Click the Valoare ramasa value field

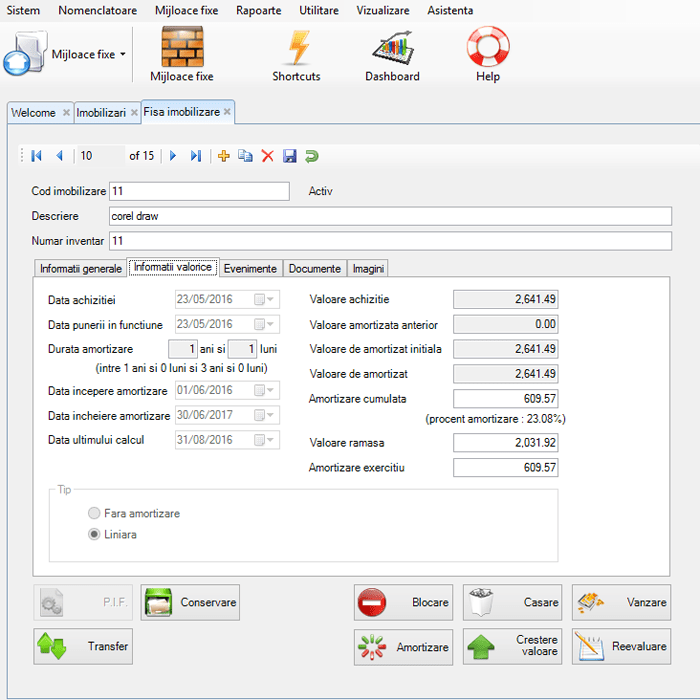[506, 443]
